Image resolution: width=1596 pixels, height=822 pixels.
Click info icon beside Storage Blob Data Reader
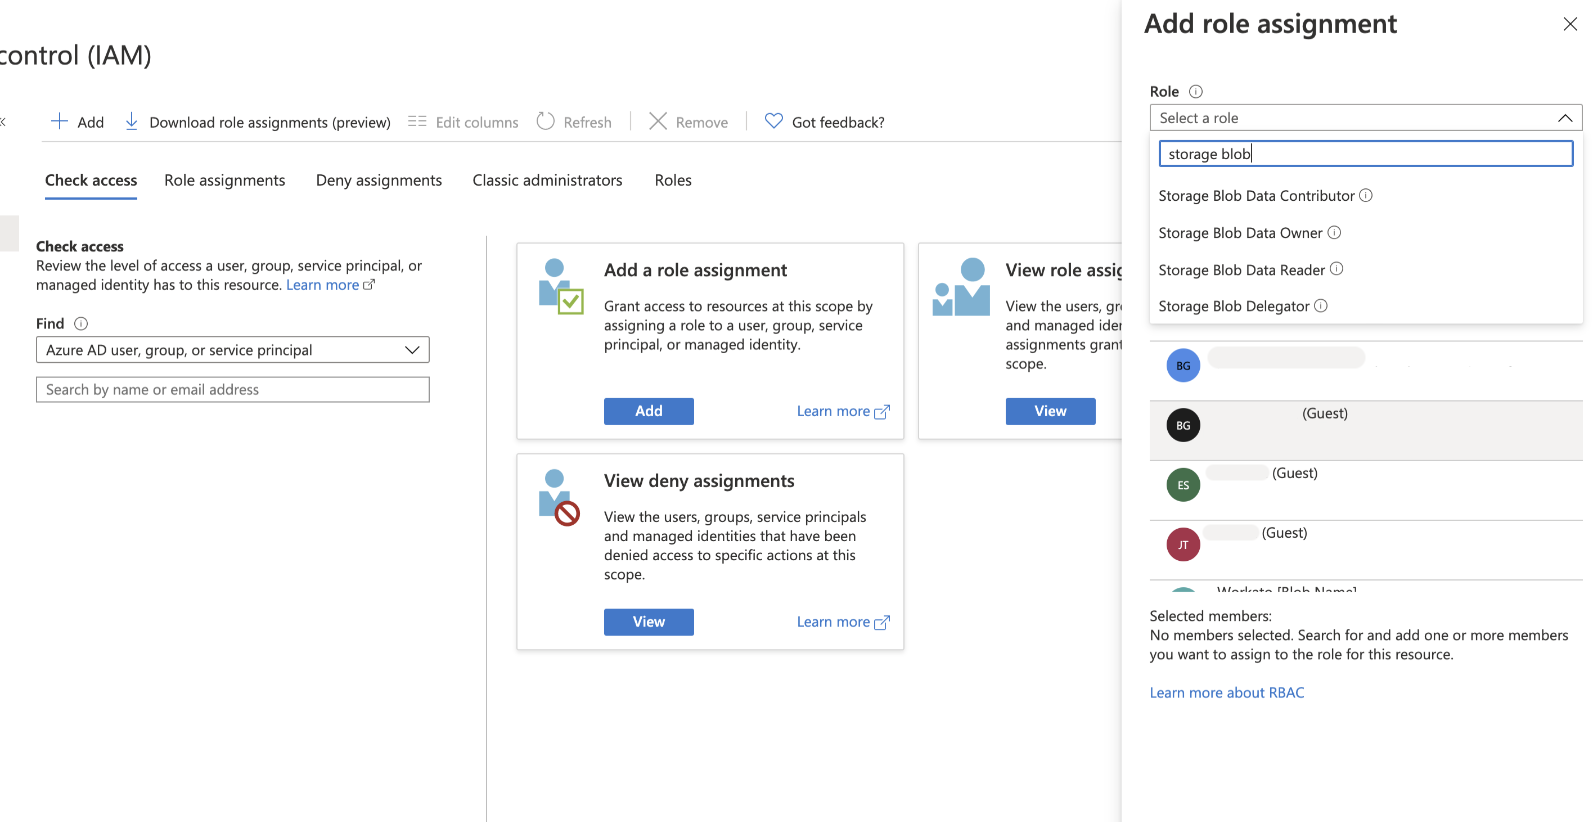coord(1337,269)
